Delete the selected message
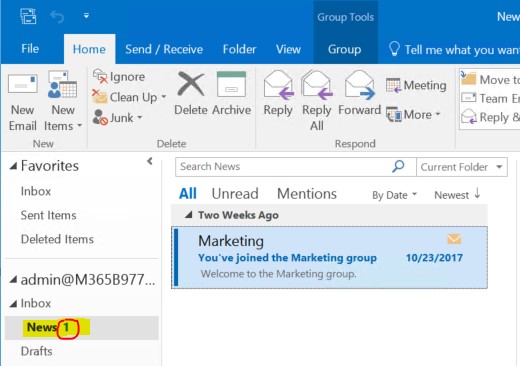The image size is (520, 366). click(191, 94)
